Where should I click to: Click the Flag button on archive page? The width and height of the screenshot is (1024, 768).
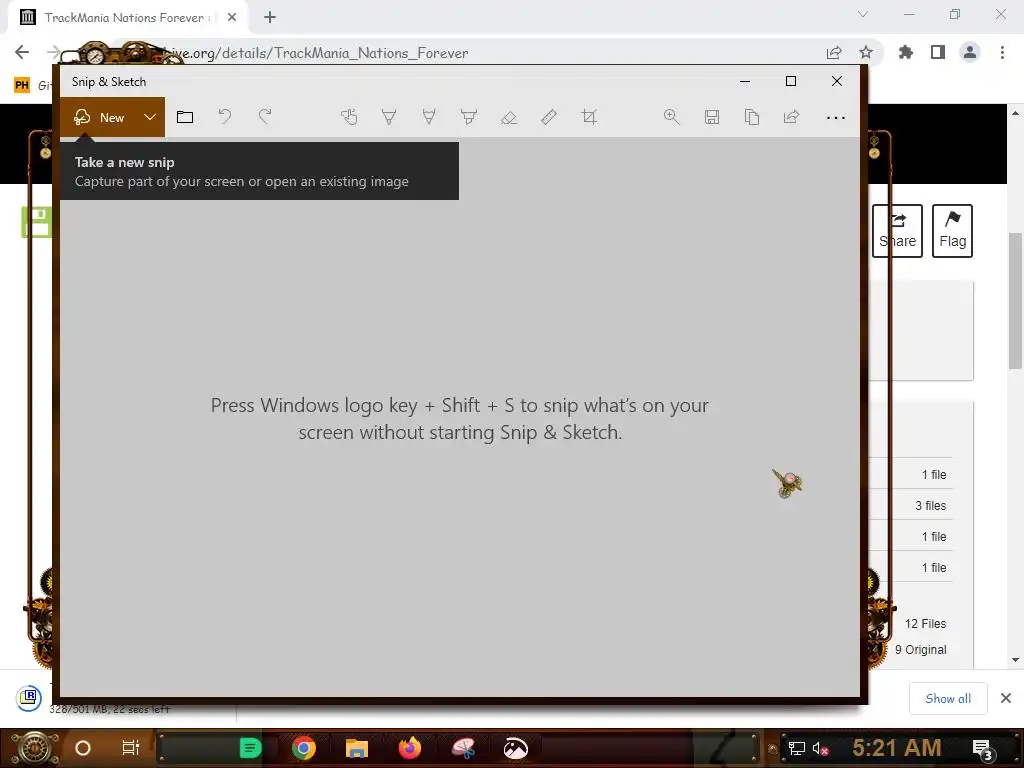click(952, 231)
